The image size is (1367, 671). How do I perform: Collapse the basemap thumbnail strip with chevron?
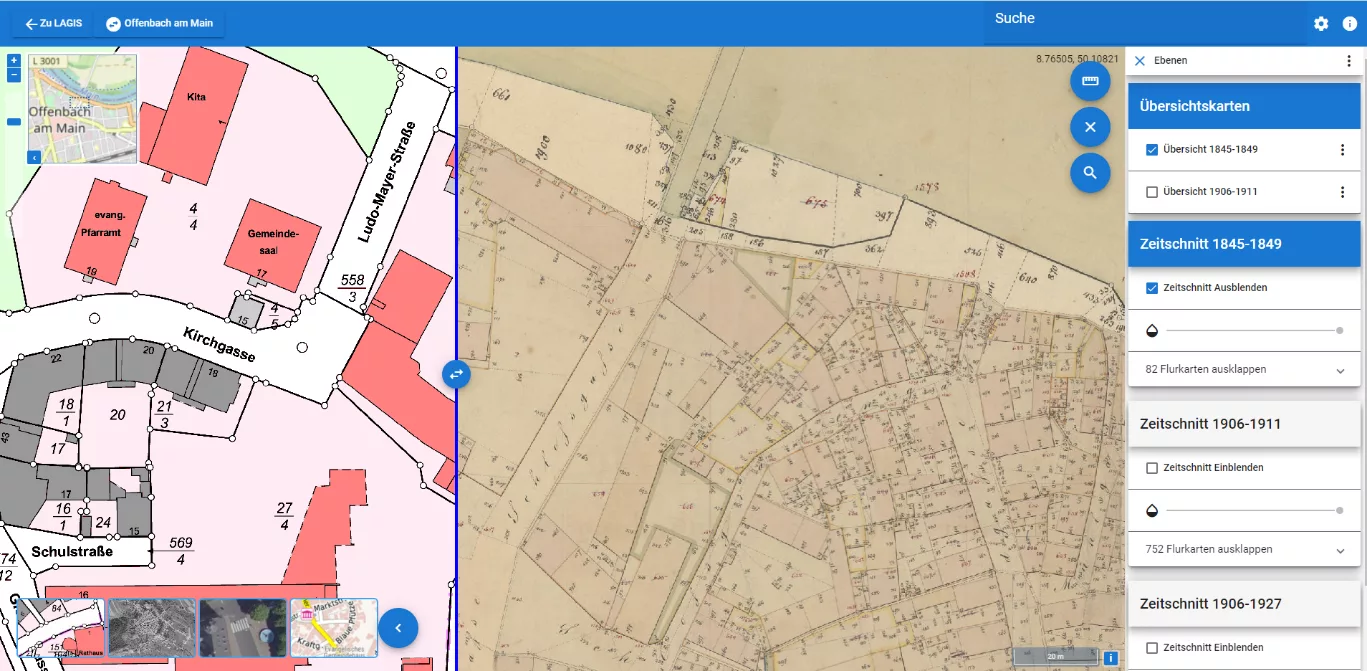(398, 628)
